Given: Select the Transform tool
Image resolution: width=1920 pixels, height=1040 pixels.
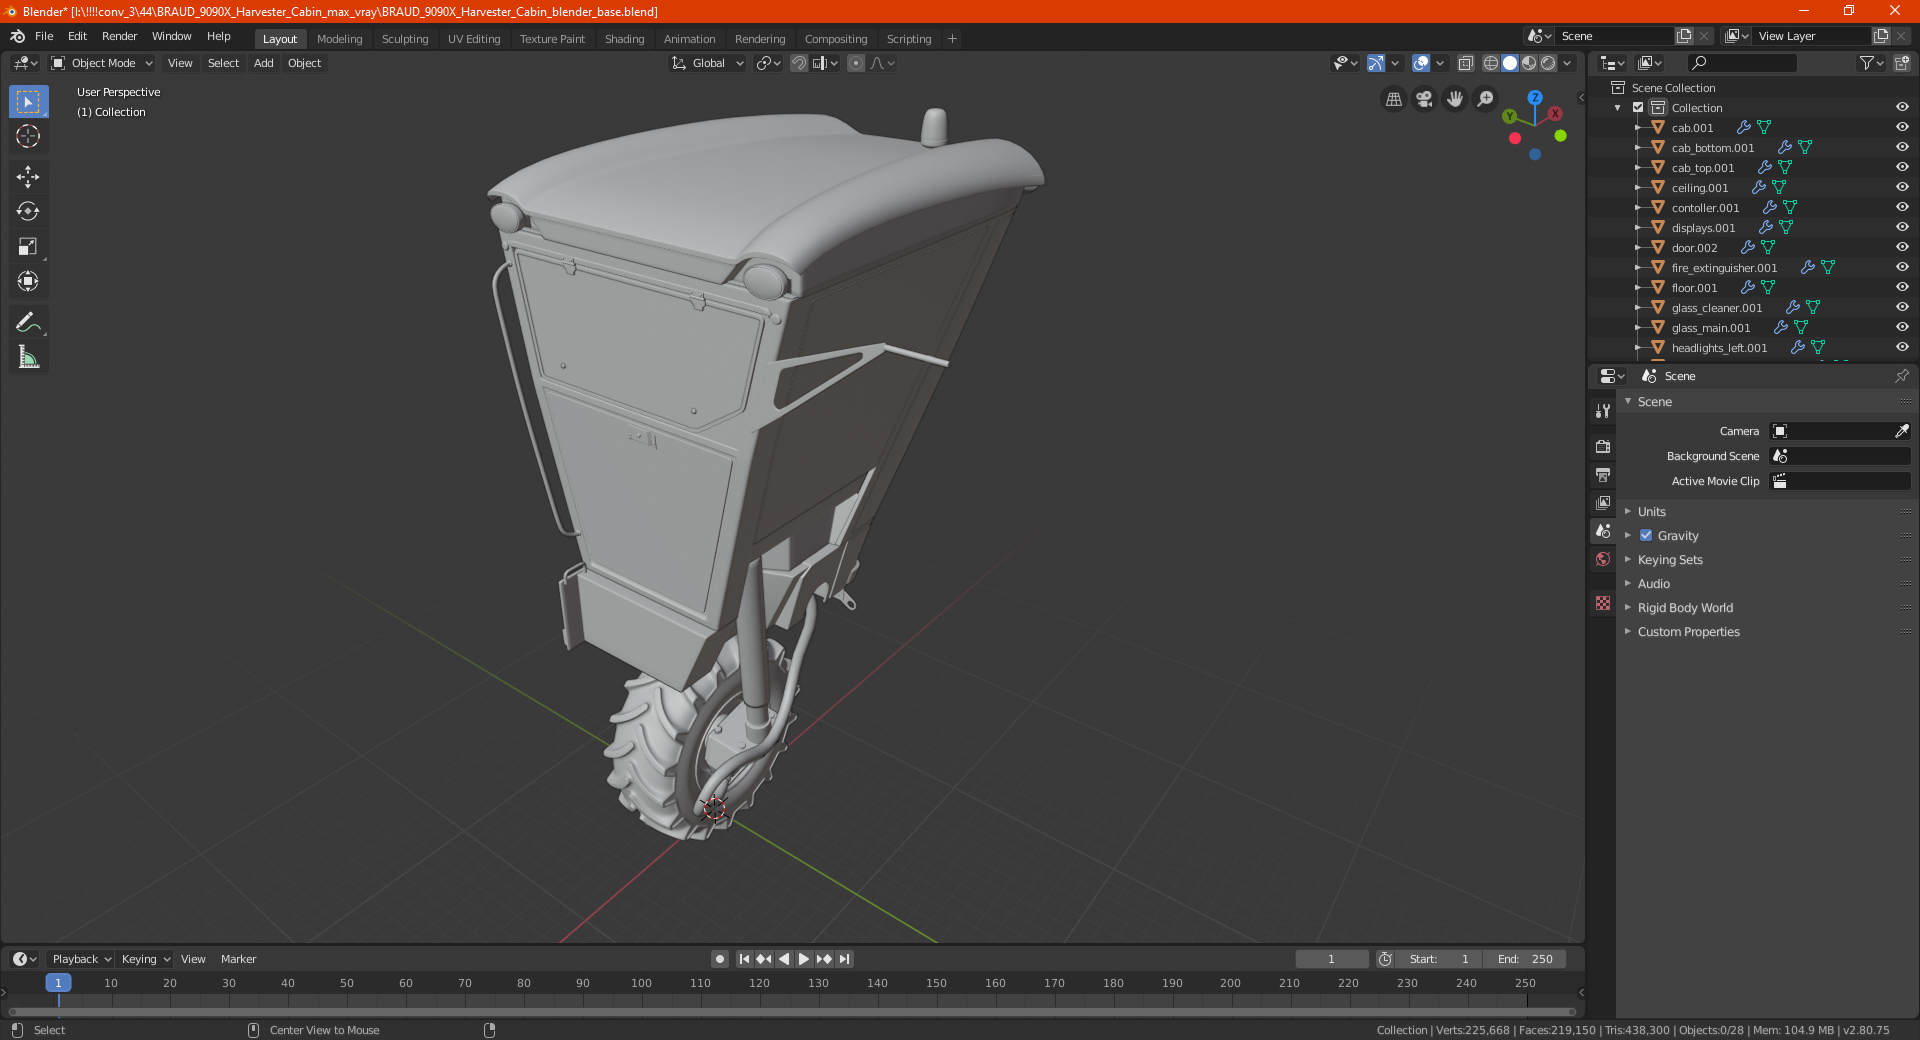Looking at the screenshot, I should point(28,282).
